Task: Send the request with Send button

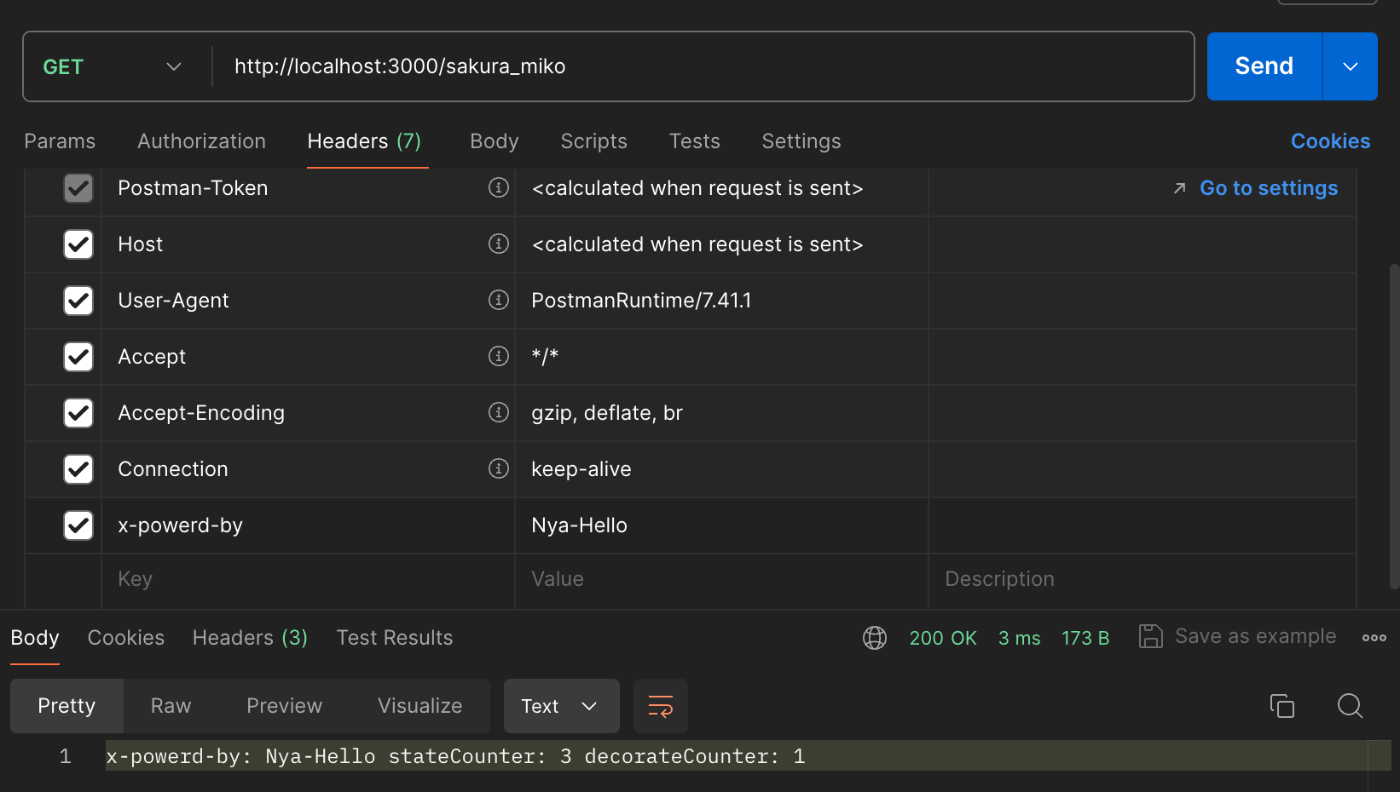Action: tap(1264, 66)
